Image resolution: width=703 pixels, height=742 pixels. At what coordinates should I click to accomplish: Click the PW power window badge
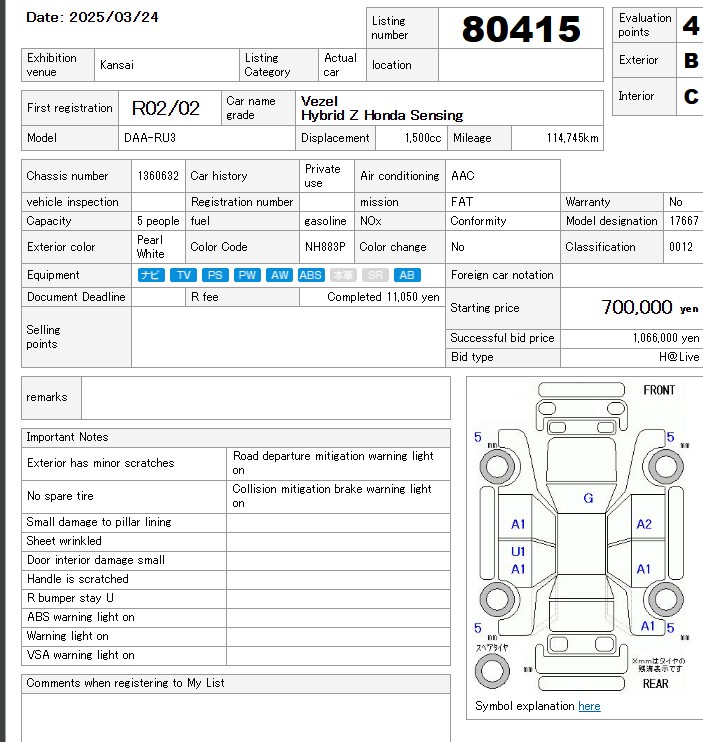point(247,275)
